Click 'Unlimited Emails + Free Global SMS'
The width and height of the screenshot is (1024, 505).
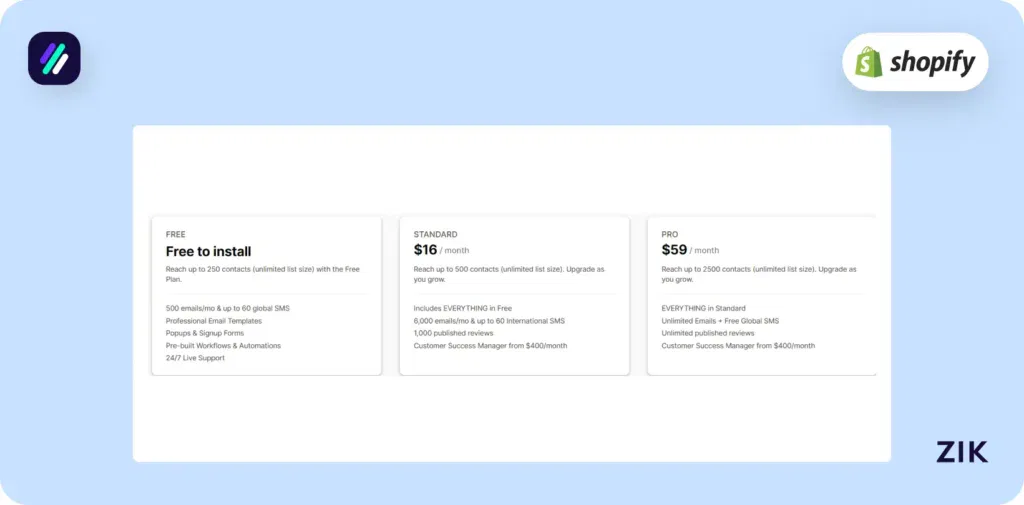720,321
